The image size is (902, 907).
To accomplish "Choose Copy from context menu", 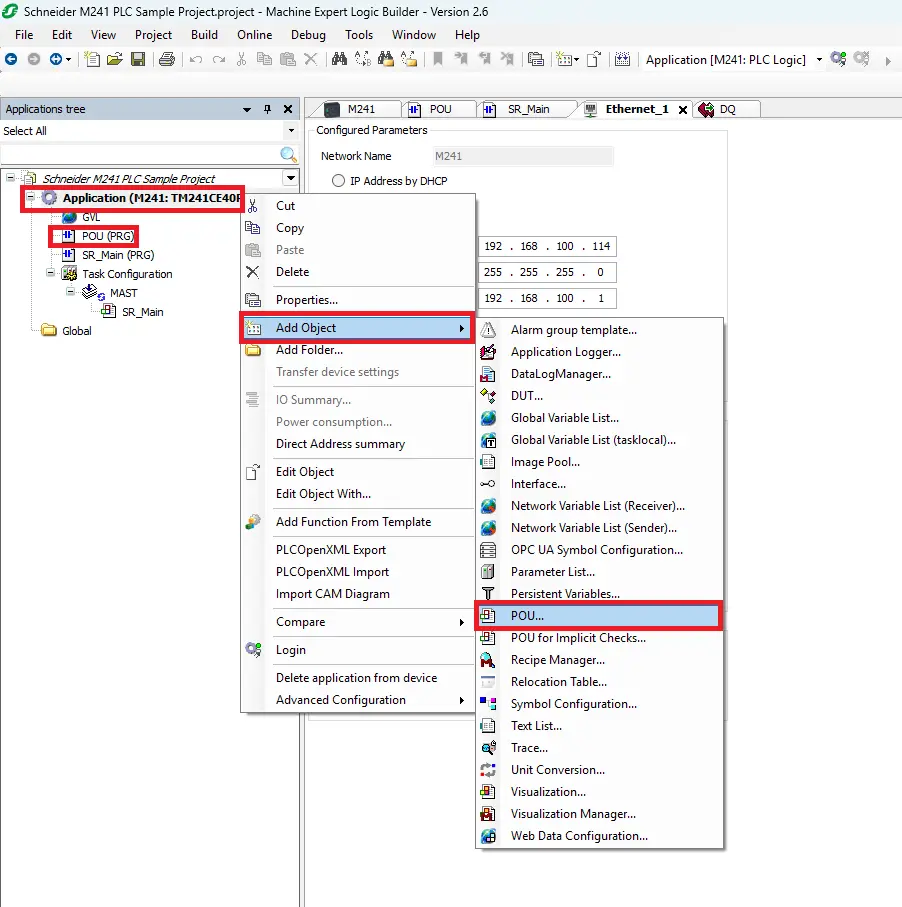I will point(357,227).
